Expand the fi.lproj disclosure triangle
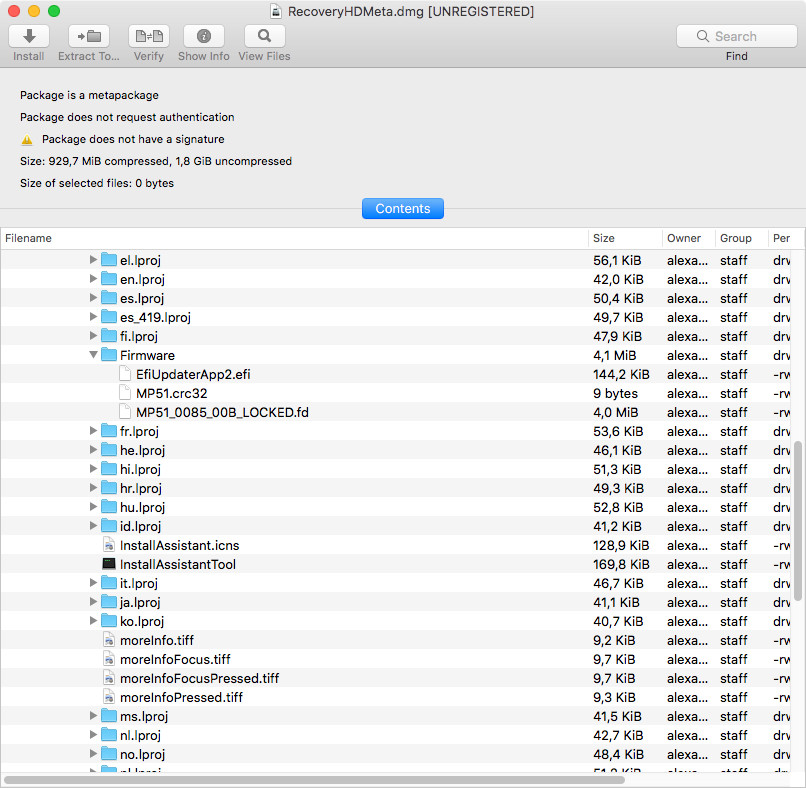This screenshot has height=788, width=806. click(x=93, y=336)
